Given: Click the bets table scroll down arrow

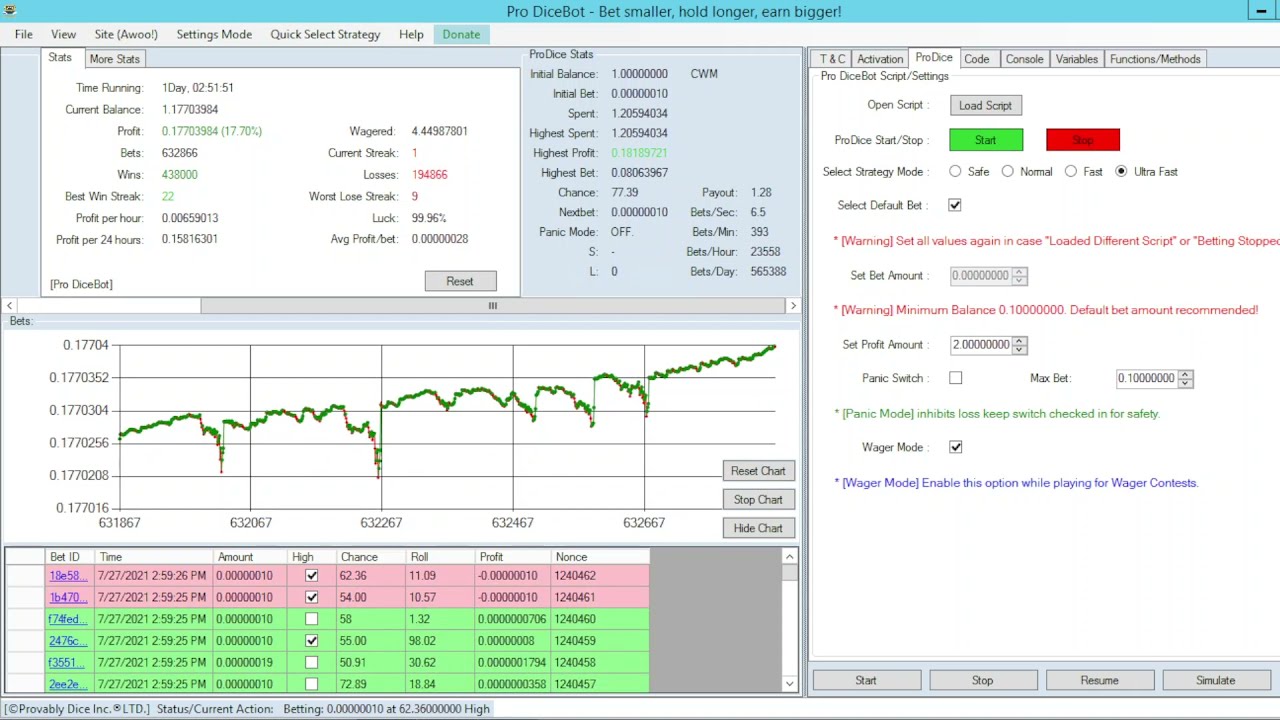Looking at the screenshot, I should pos(789,684).
